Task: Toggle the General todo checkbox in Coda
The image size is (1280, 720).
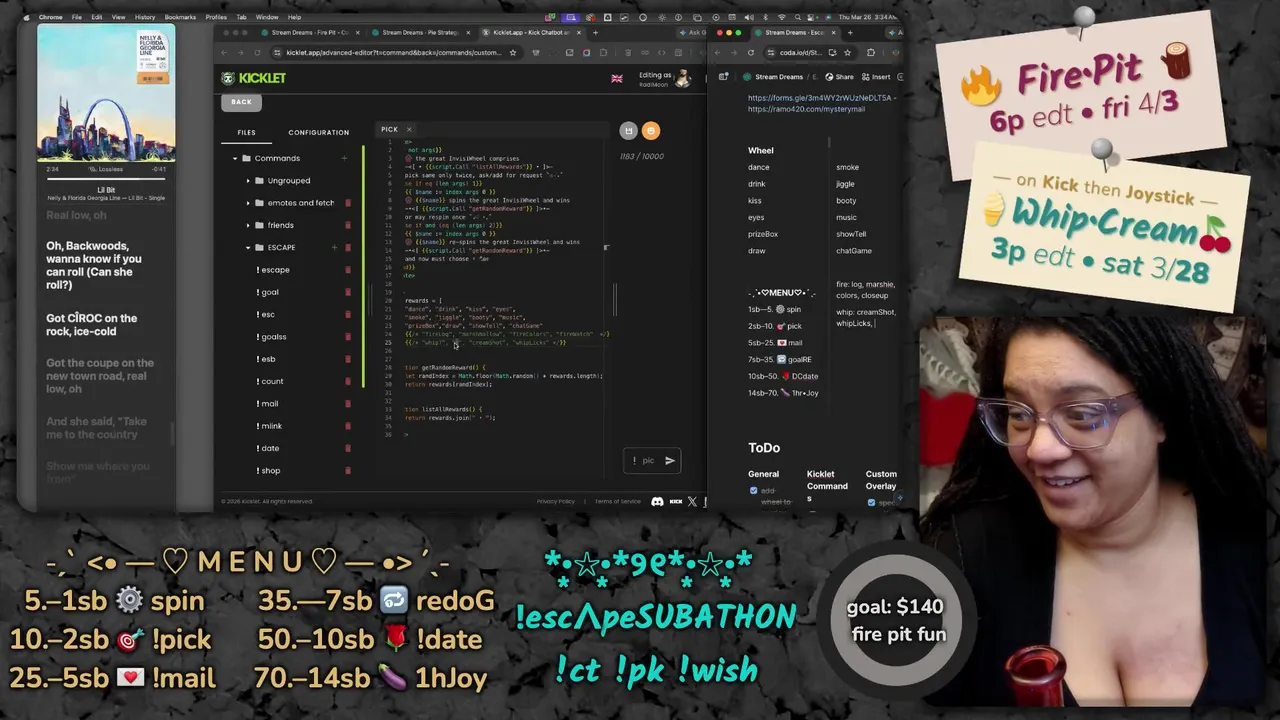Action: (x=753, y=490)
